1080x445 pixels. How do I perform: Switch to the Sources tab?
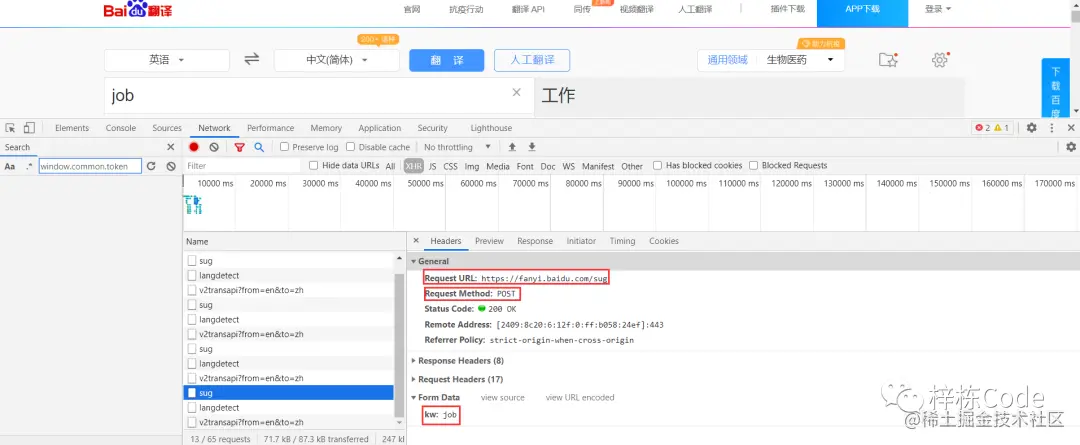167,128
